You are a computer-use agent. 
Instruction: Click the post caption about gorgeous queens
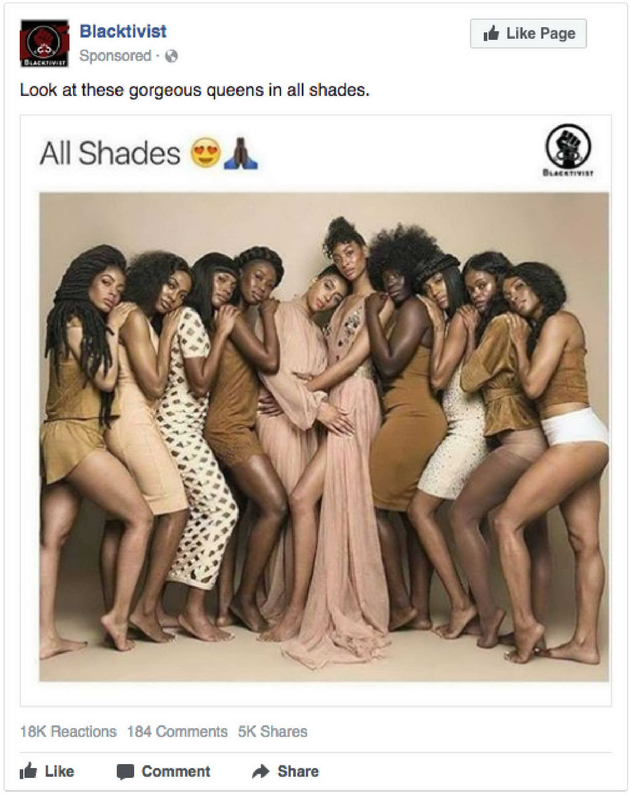[x=194, y=90]
